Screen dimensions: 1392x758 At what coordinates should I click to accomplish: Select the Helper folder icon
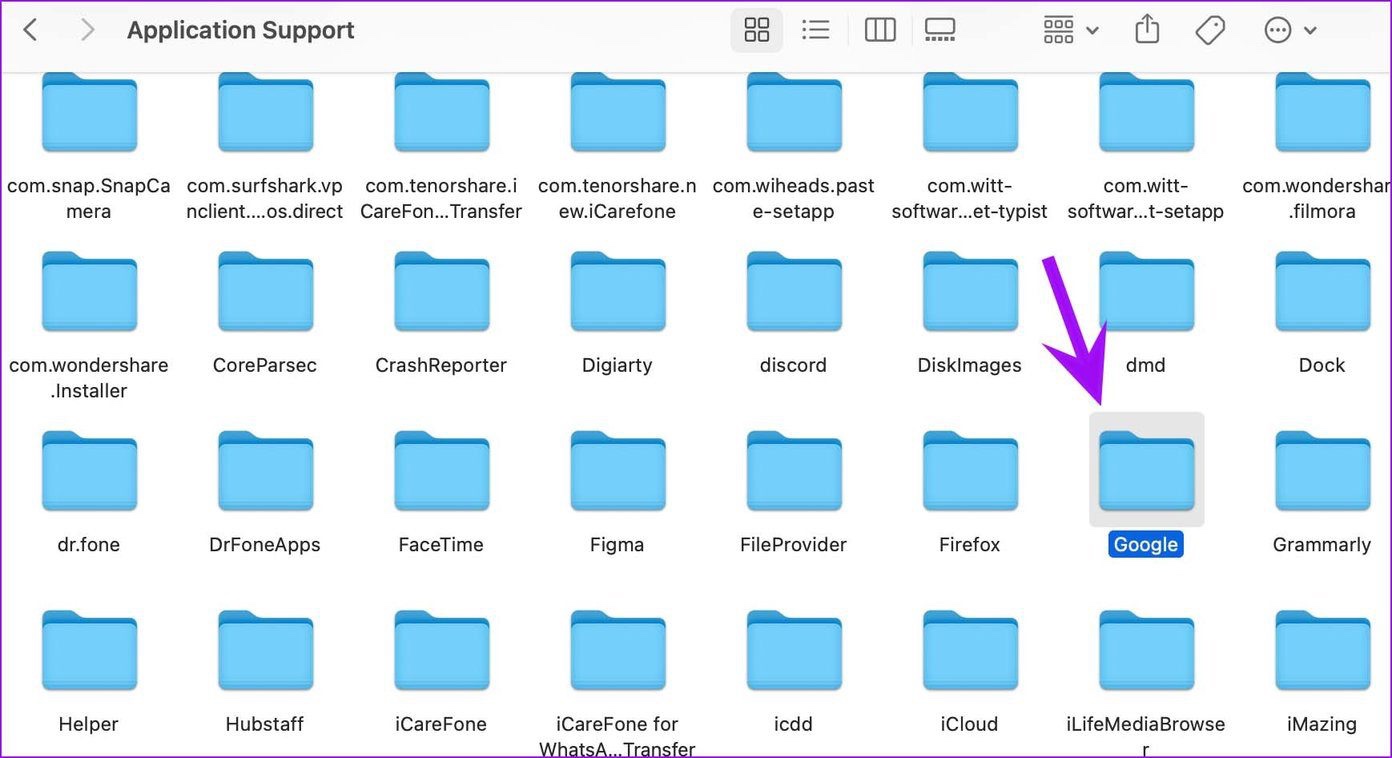89,651
